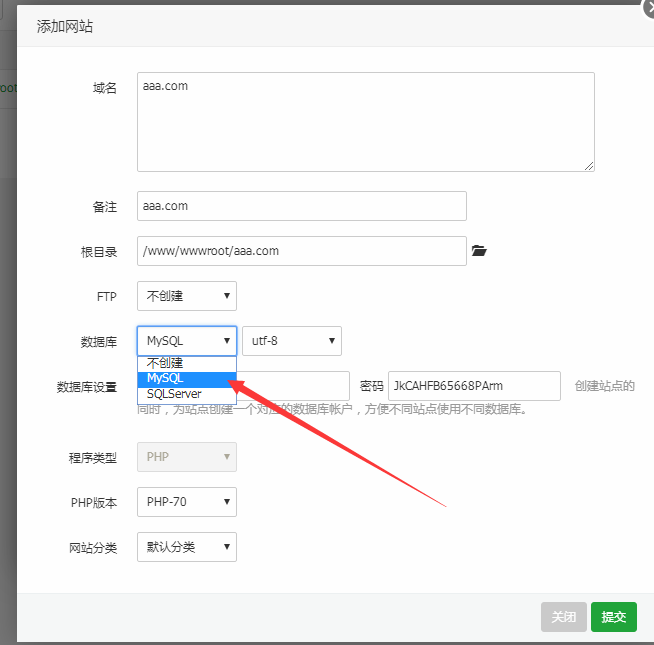
Task: Click the PHP版本 label
Action: (94, 503)
